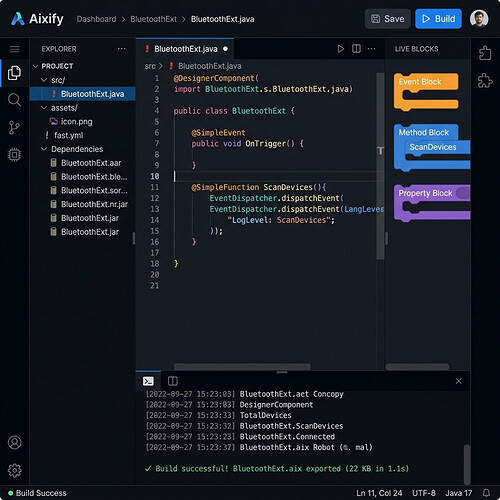Screen dimensions: 500x500
Task: Split the editor with split icon
Action: 356,49
